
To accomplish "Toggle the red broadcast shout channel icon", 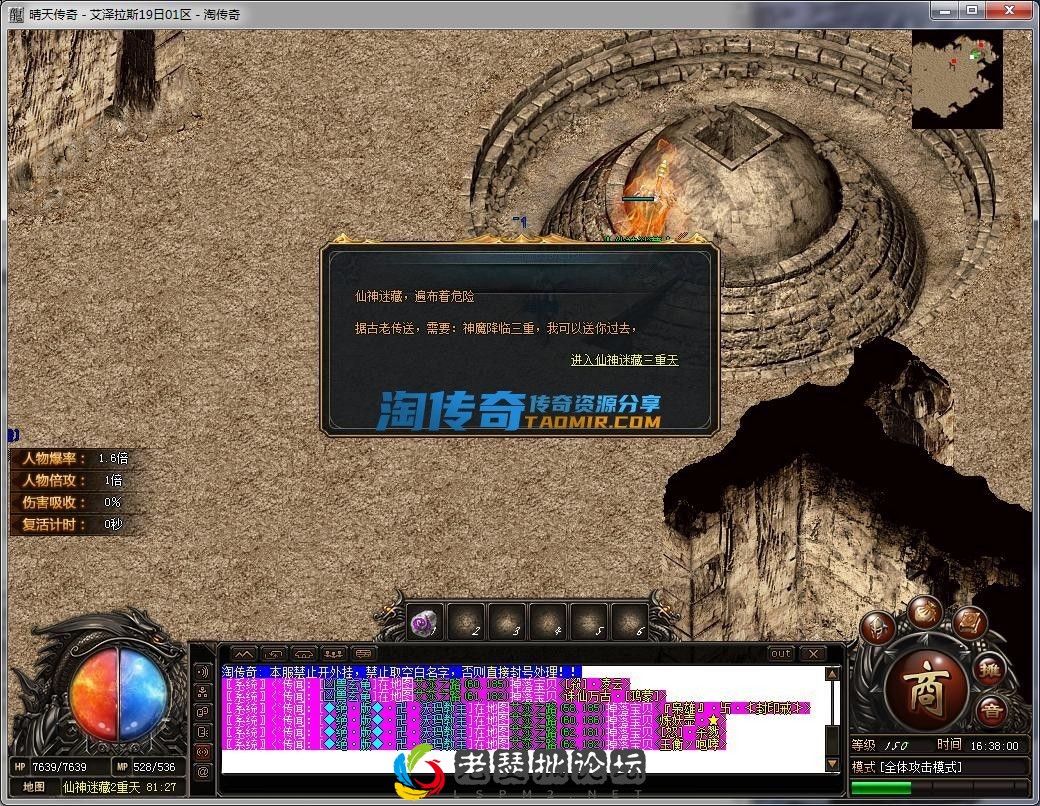I will (x=203, y=752).
